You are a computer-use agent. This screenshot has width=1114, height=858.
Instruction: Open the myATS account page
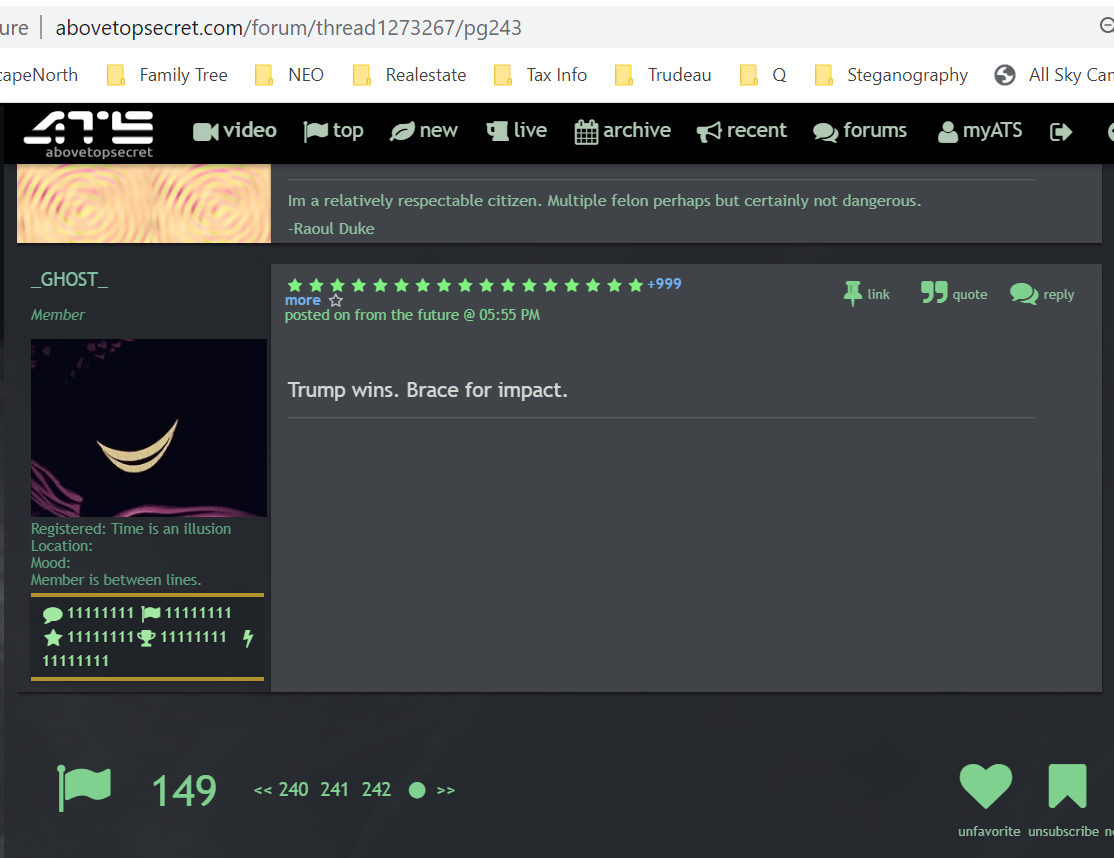point(980,131)
